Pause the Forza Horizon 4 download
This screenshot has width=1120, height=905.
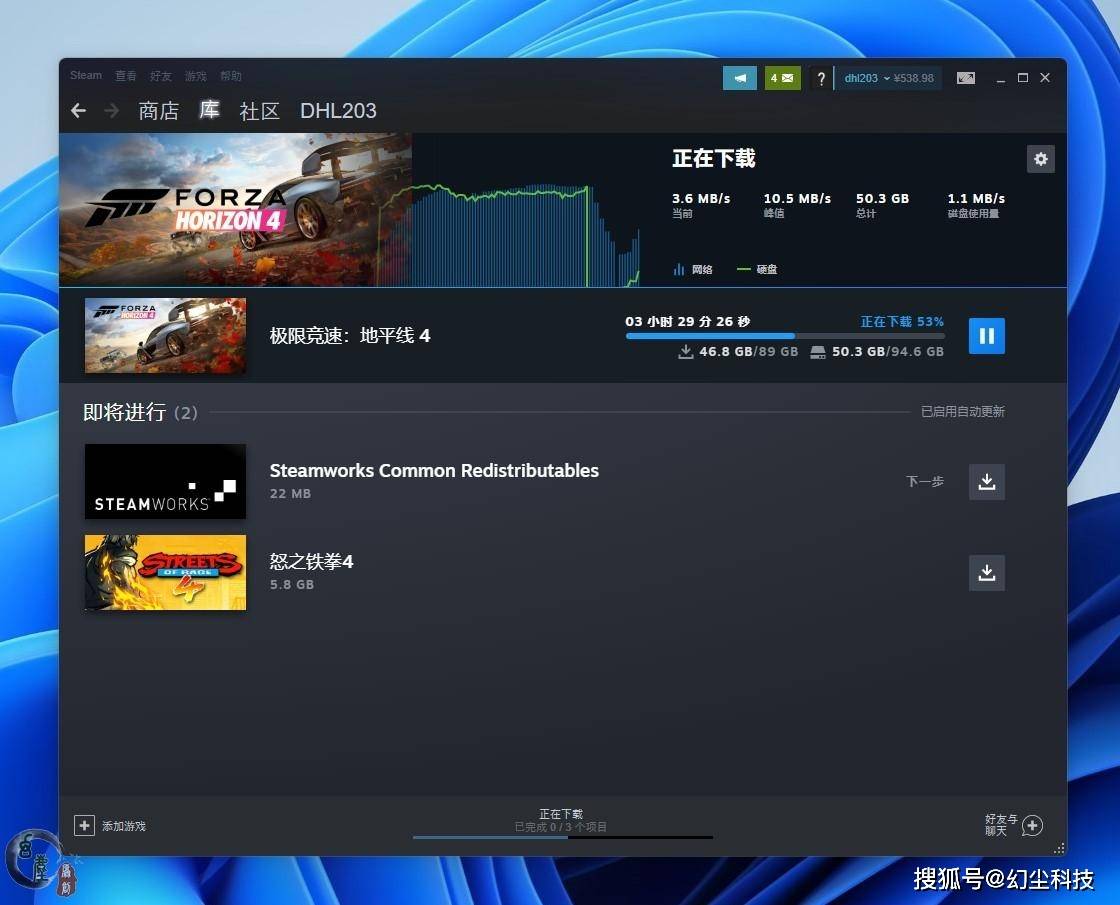coord(986,336)
